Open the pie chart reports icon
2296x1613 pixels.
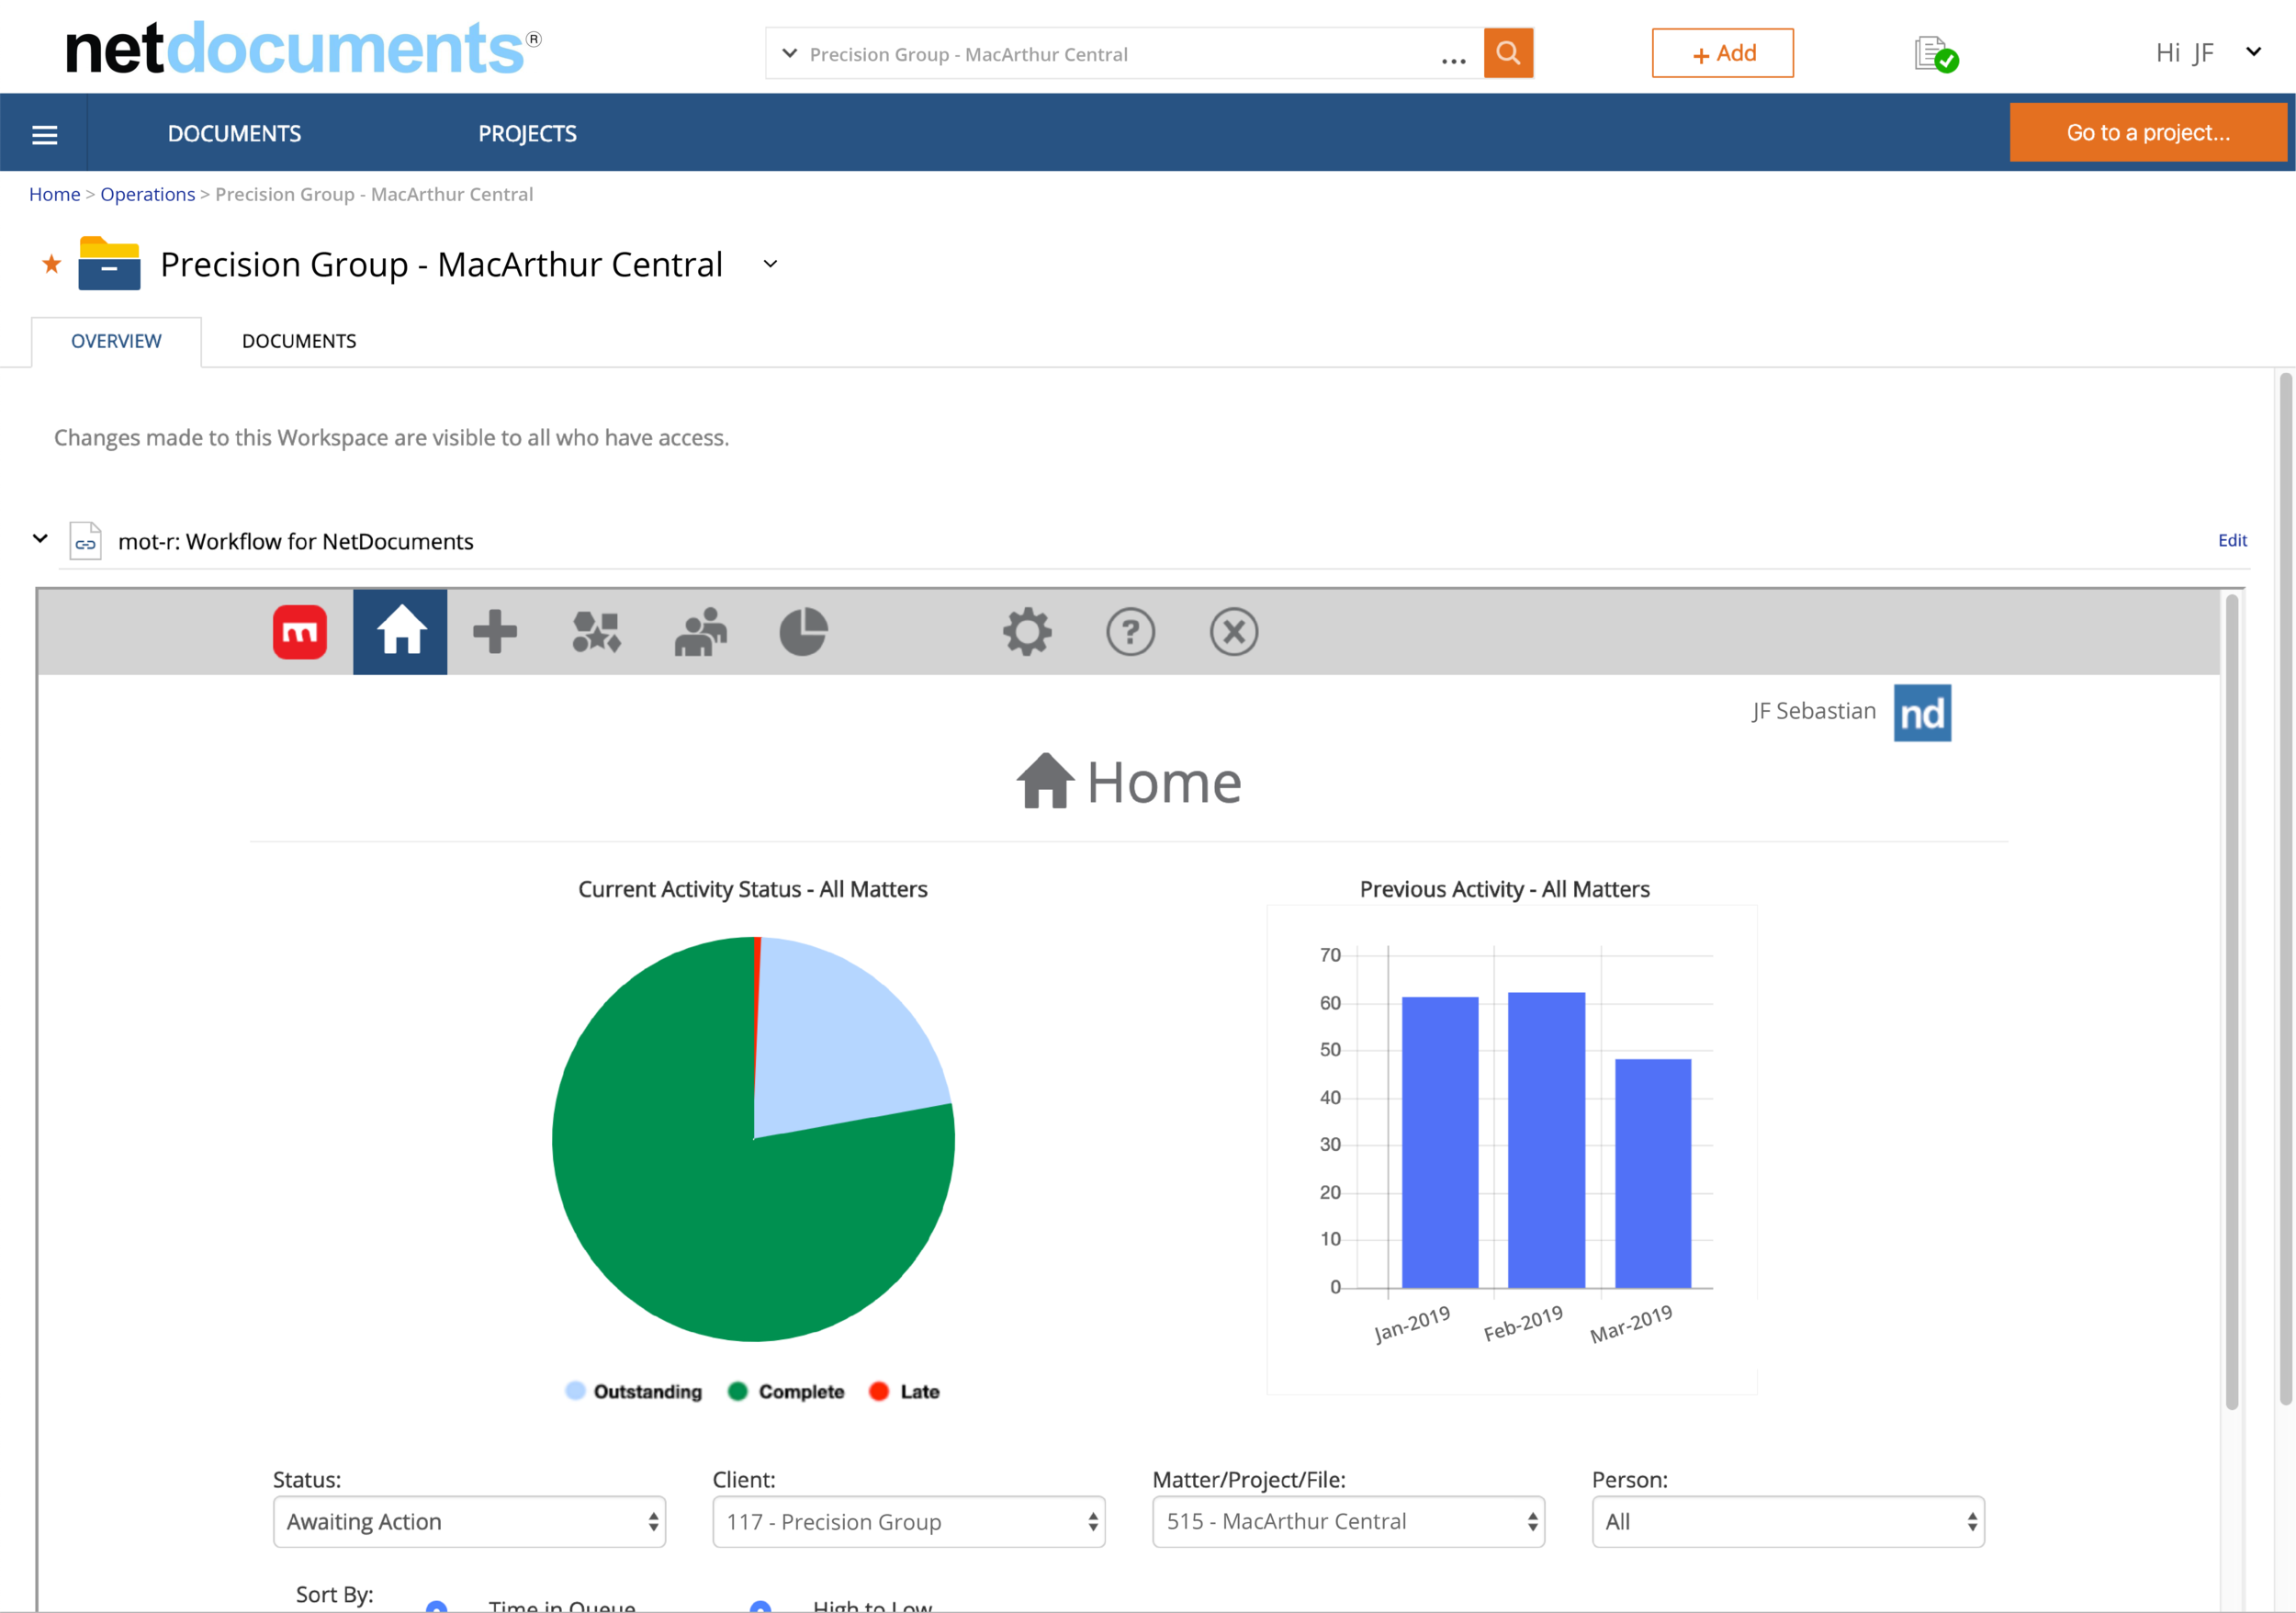(x=803, y=632)
